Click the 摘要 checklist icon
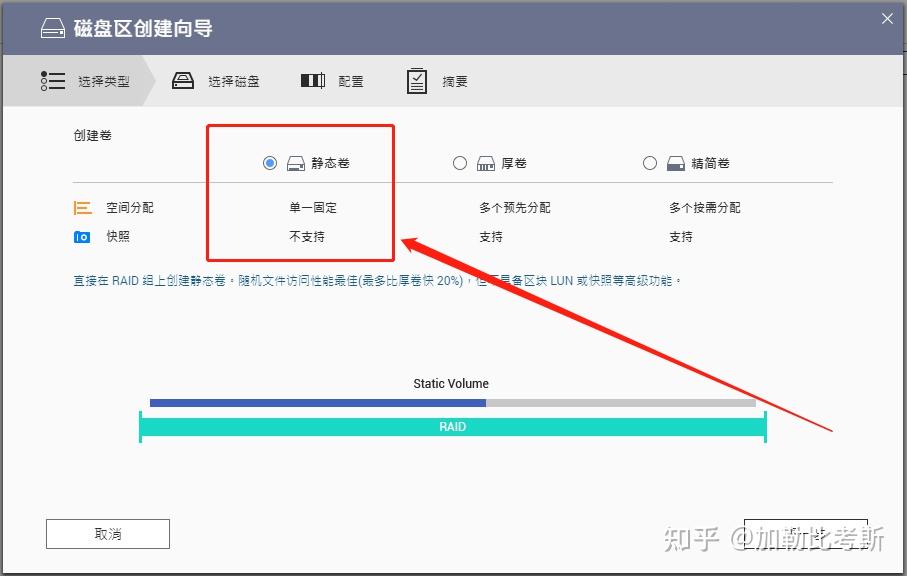907x576 pixels. point(416,80)
